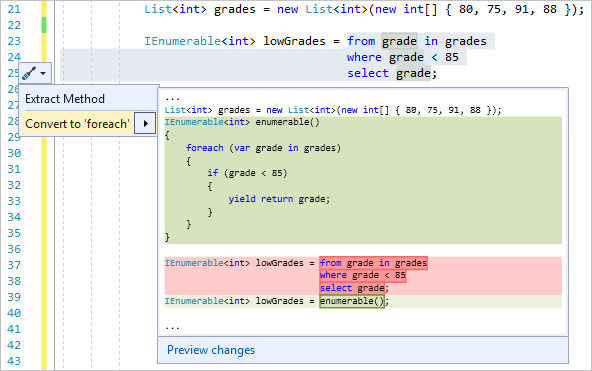Click the 'IEnumerable<int> enumerable()' preview header
The image size is (592, 371).
[242, 122]
